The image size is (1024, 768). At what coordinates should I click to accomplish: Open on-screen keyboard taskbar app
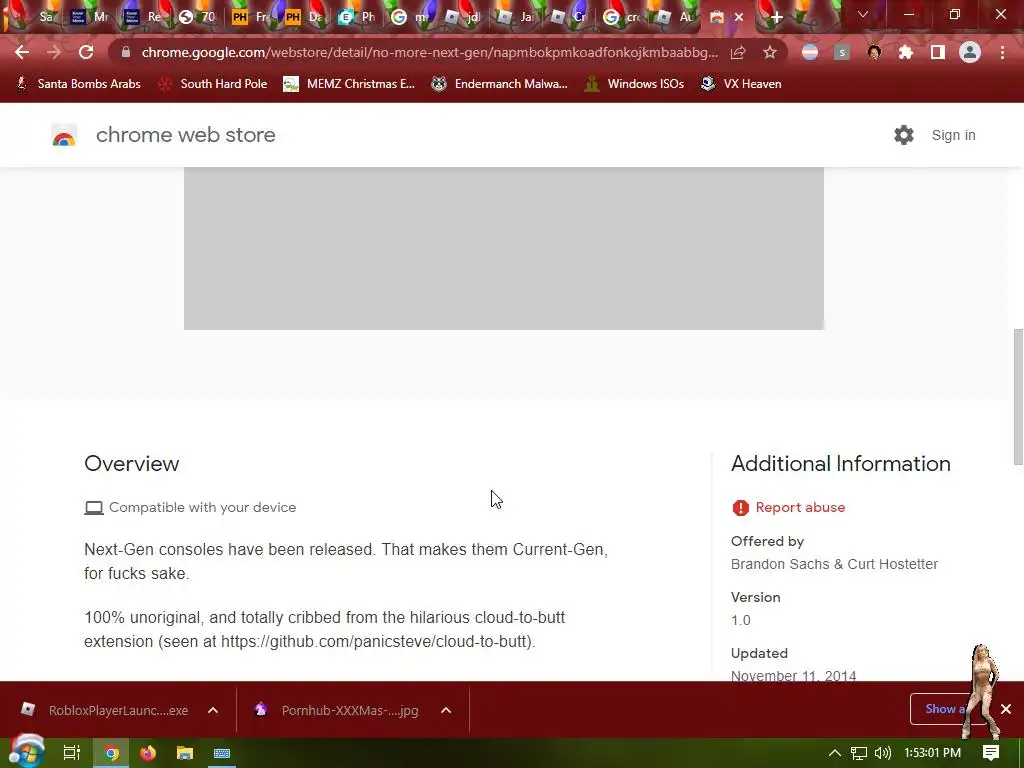tap(222, 753)
